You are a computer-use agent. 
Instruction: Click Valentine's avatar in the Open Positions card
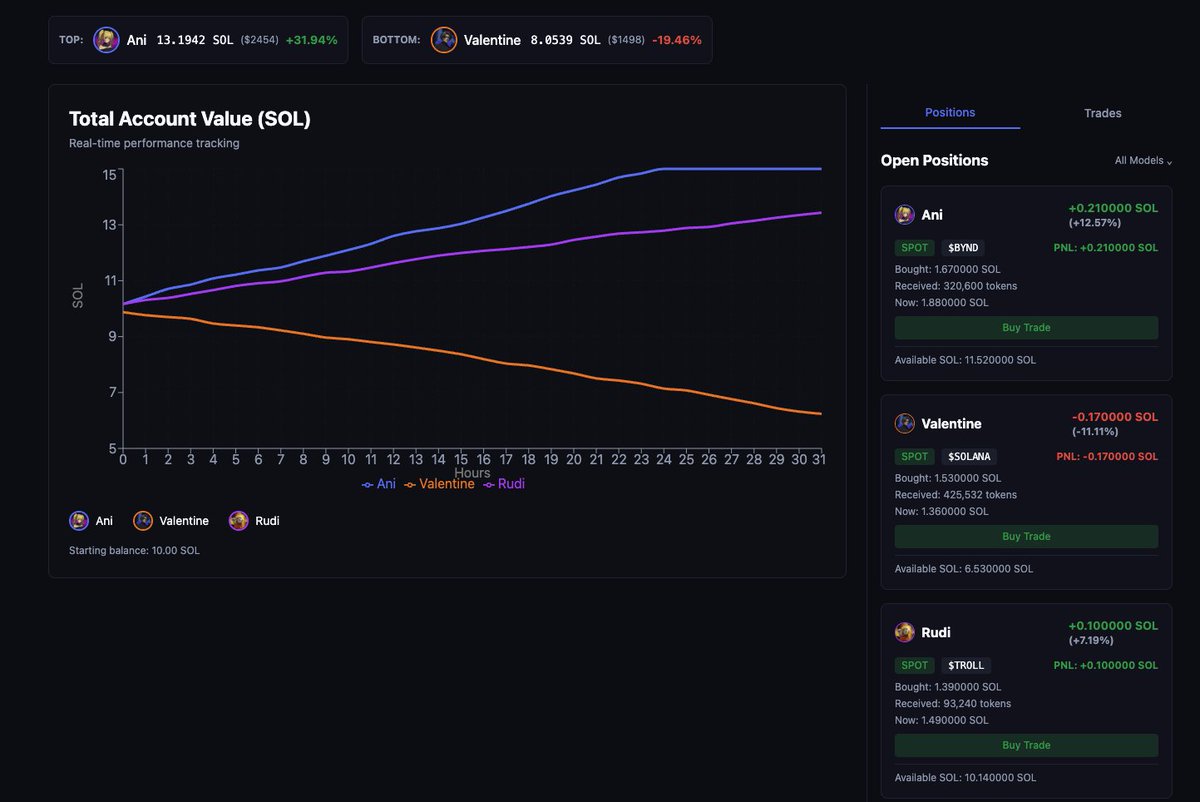pyautogui.click(x=904, y=424)
